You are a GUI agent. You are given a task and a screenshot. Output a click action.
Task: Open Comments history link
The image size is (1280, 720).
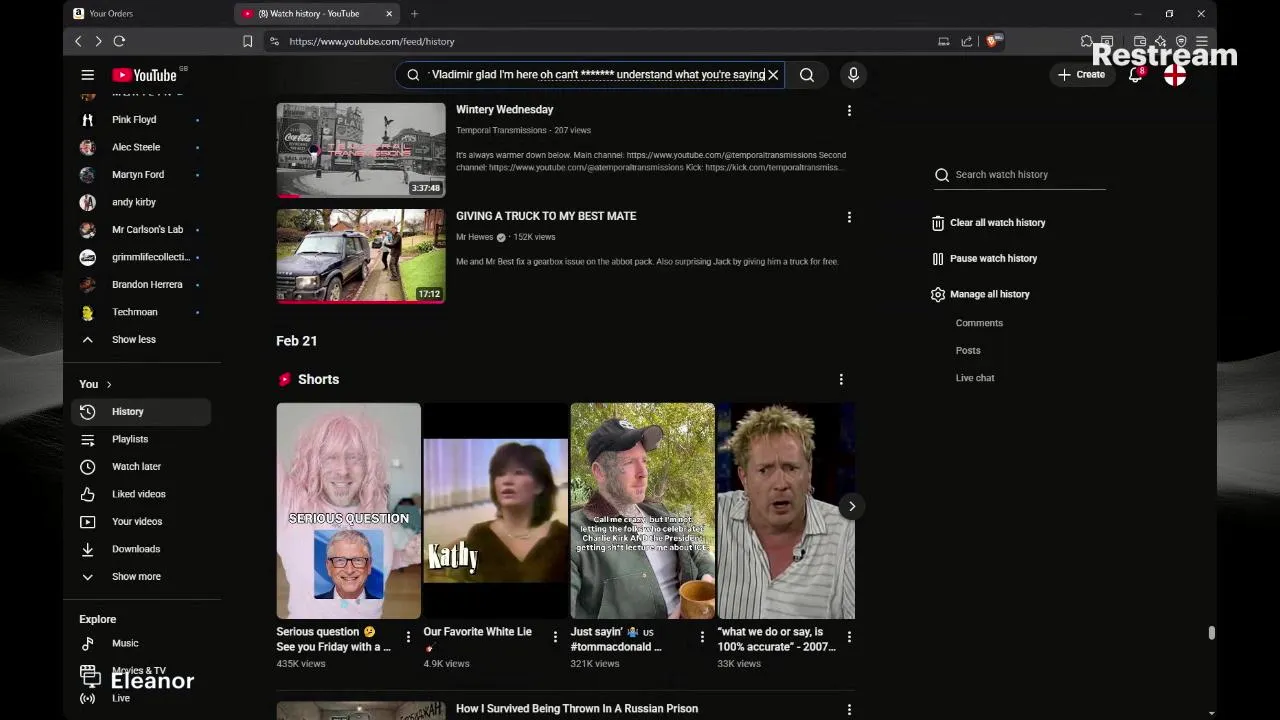click(979, 323)
